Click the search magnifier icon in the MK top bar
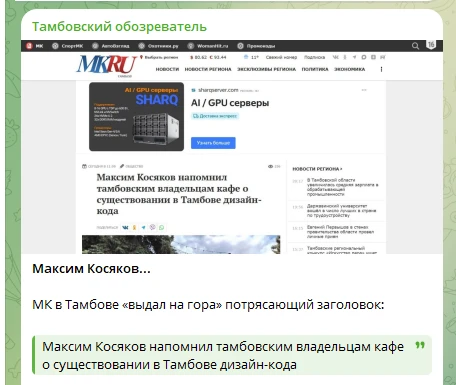 (415, 46)
